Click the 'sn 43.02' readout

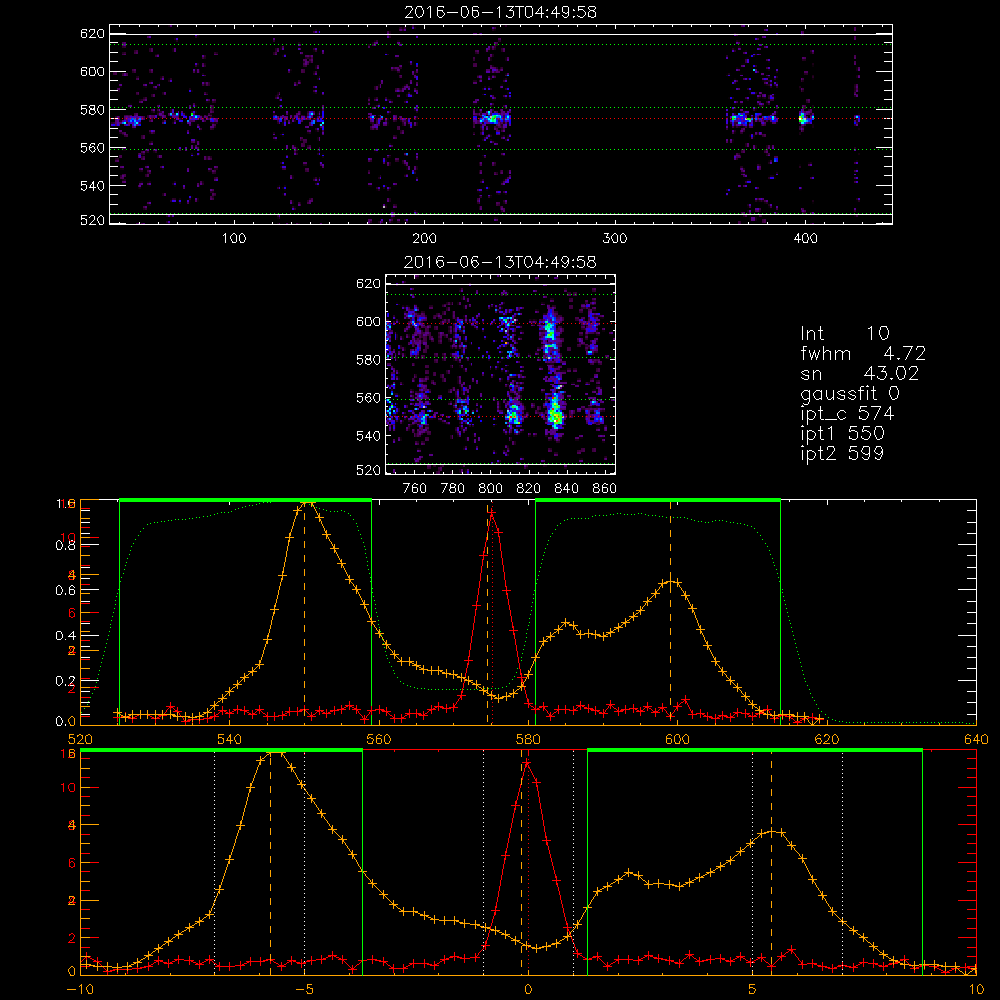point(860,373)
